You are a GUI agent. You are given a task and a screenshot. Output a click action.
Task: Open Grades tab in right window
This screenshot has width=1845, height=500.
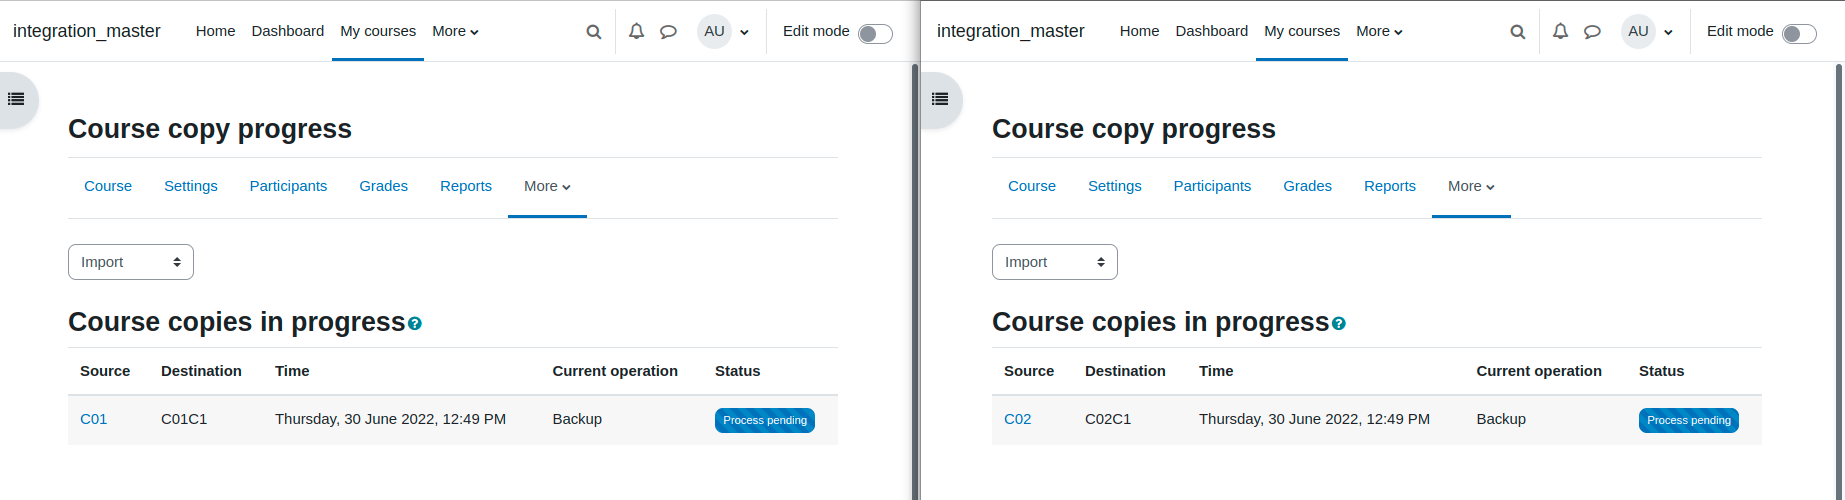(1307, 186)
